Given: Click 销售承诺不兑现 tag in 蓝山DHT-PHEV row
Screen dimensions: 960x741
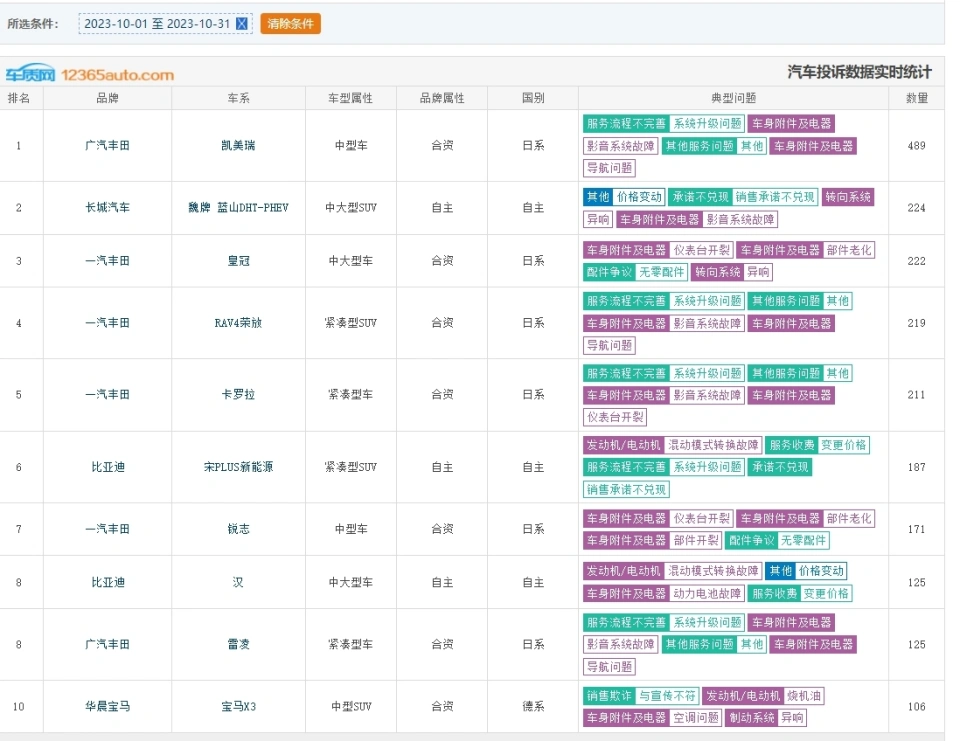Looking at the screenshot, I should [x=774, y=197].
